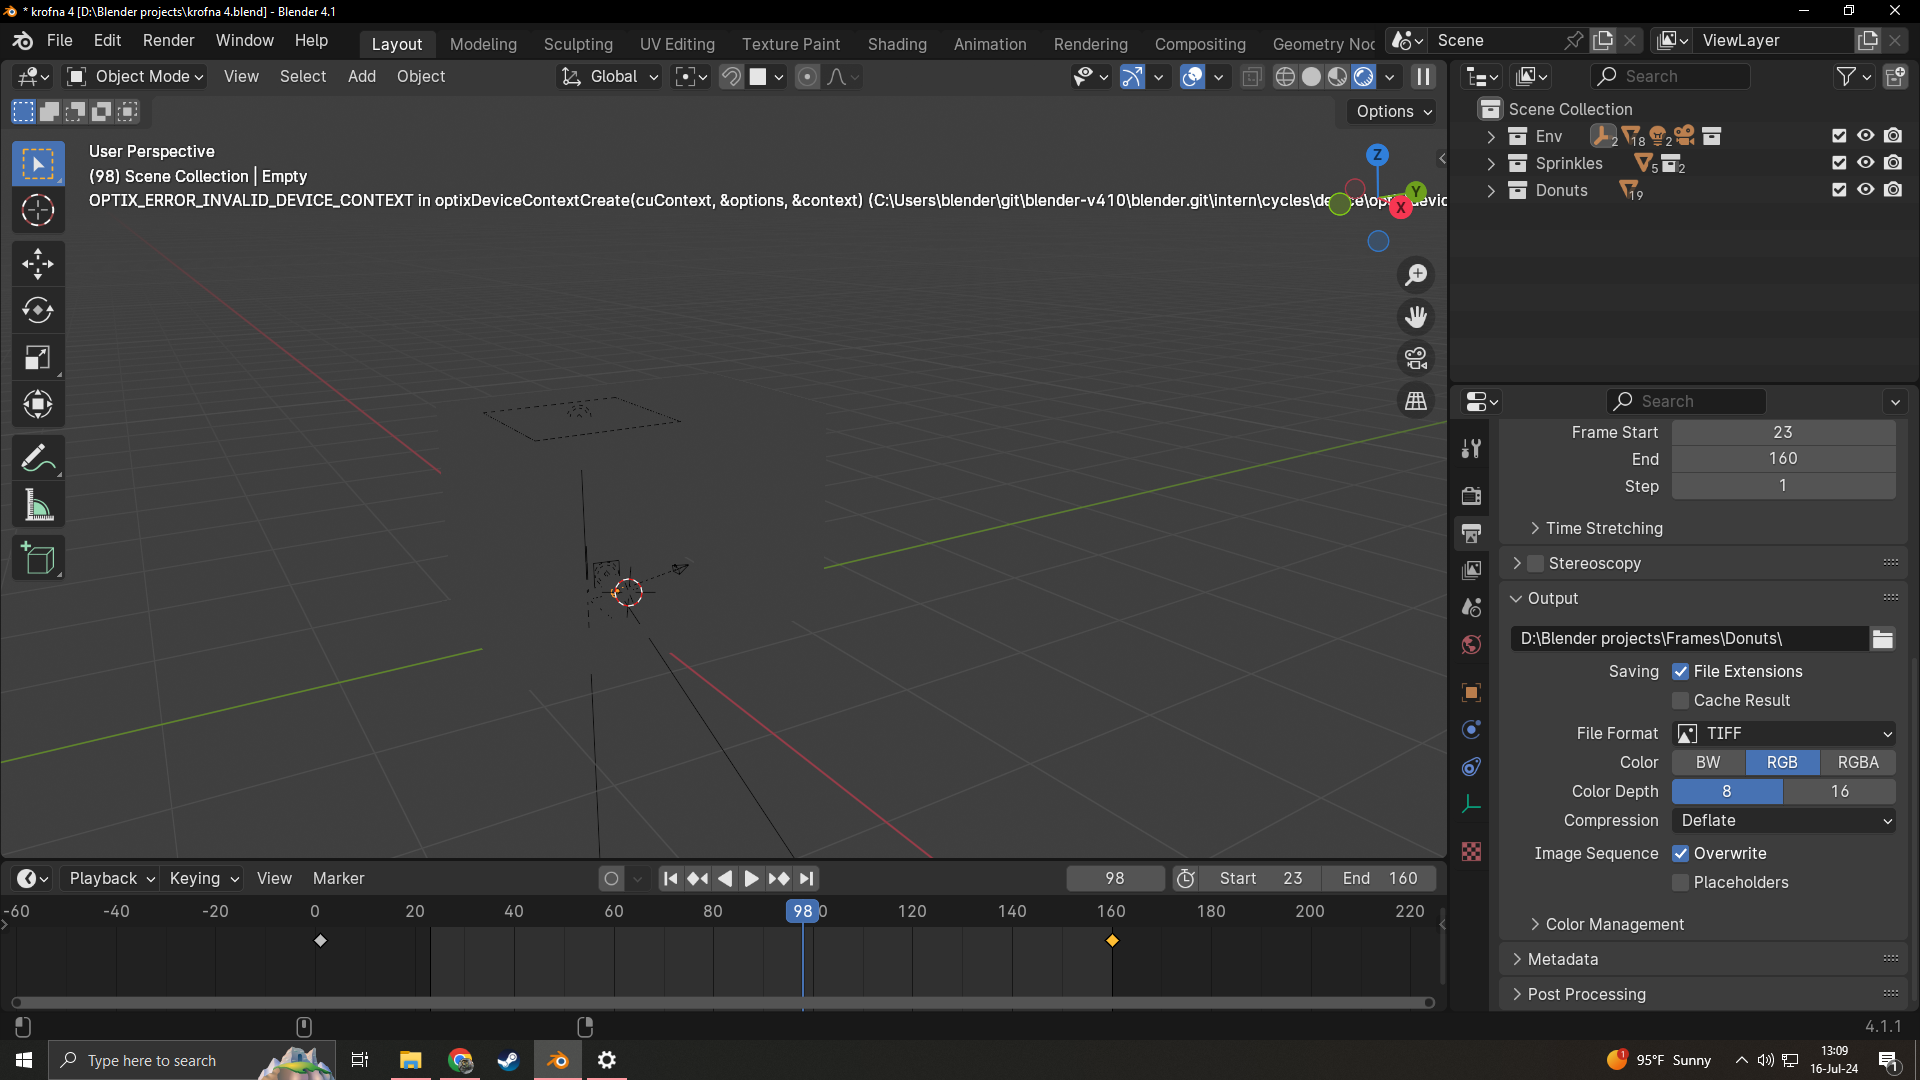Open the Render menu
This screenshot has height=1080, width=1920.
tap(168, 41)
